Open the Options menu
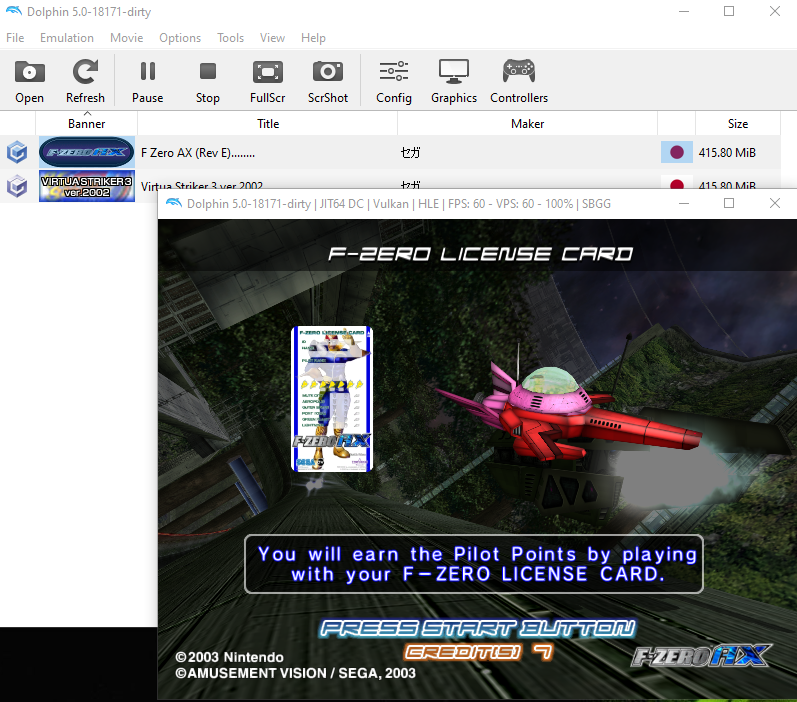Image resolution: width=797 pixels, height=702 pixels. pyautogui.click(x=180, y=38)
